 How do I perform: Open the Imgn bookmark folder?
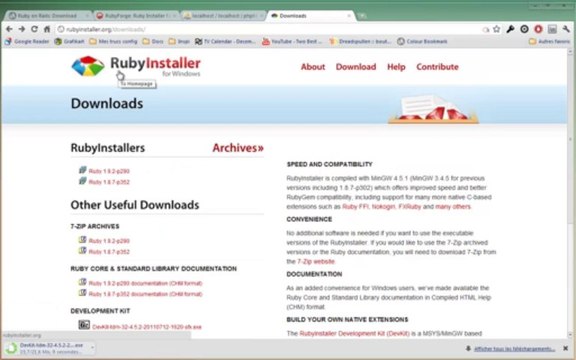pos(179,42)
